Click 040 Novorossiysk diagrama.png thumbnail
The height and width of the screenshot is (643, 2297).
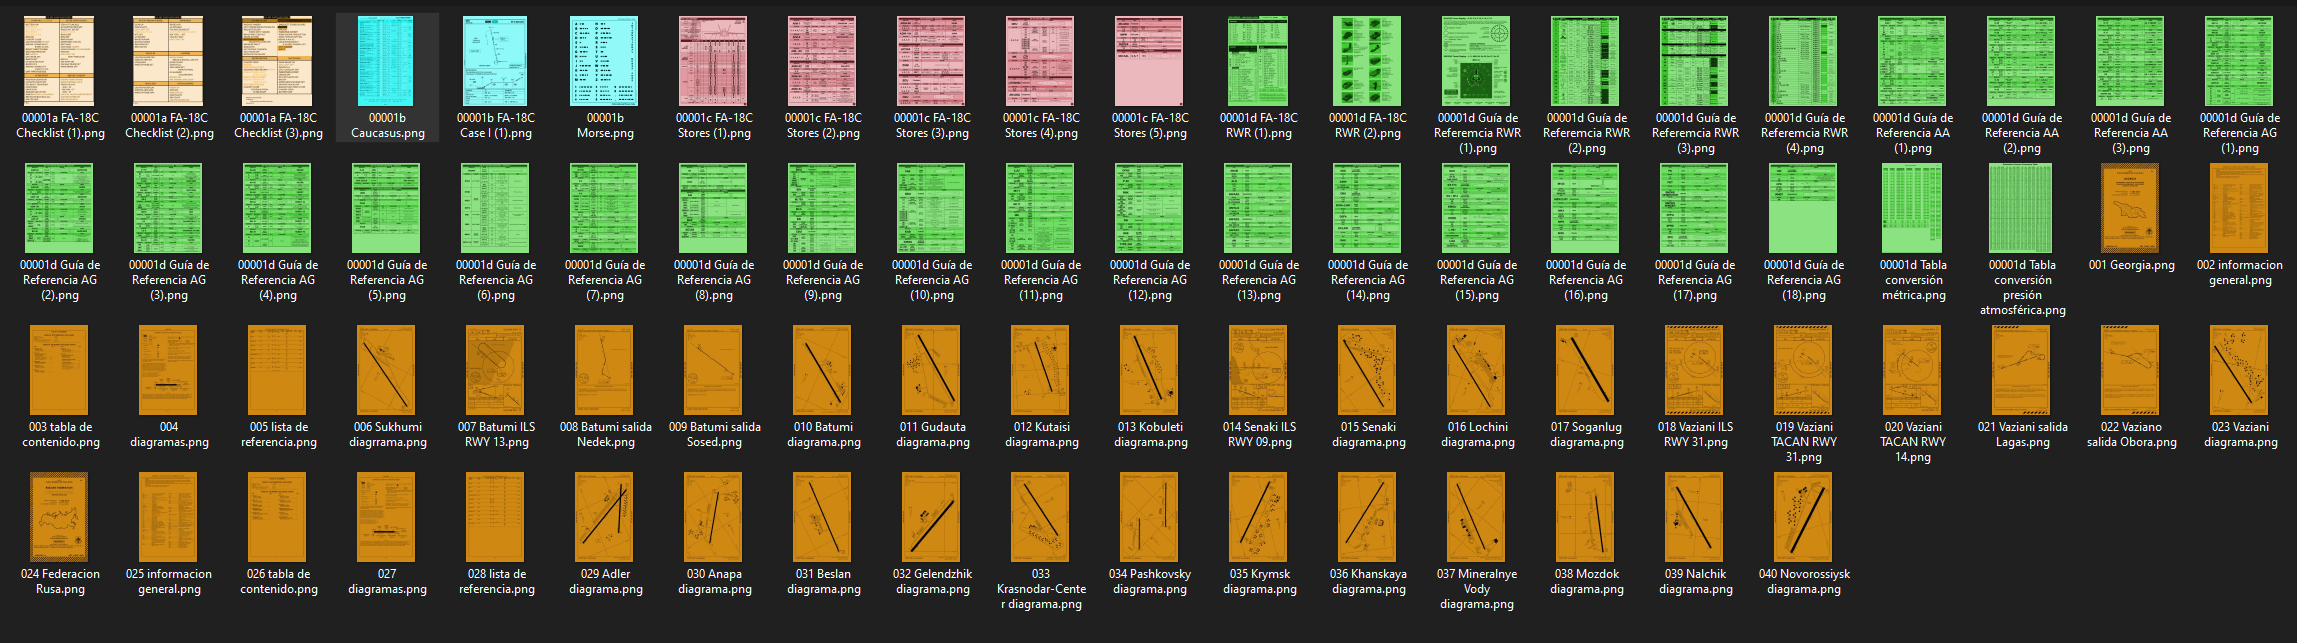pyautogui.click(x=1803, y=518)
